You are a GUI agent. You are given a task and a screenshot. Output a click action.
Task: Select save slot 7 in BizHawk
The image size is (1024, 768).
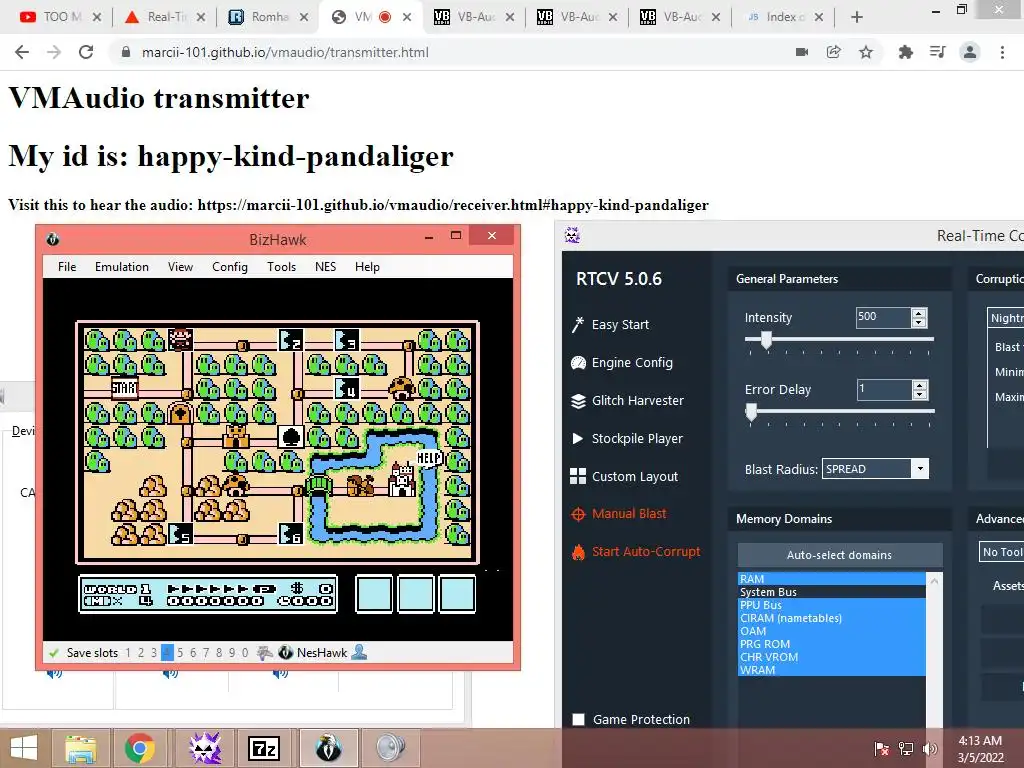tap(206, 652)
